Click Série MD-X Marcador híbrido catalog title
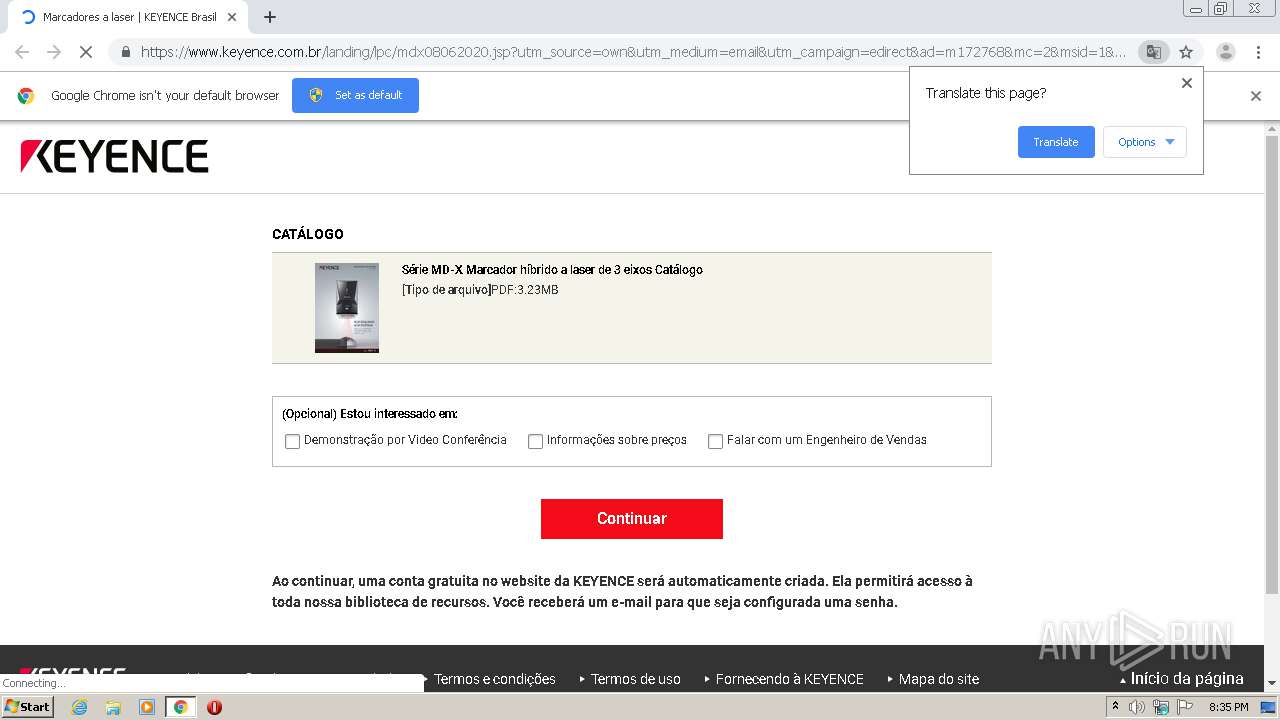 point(552,270)
